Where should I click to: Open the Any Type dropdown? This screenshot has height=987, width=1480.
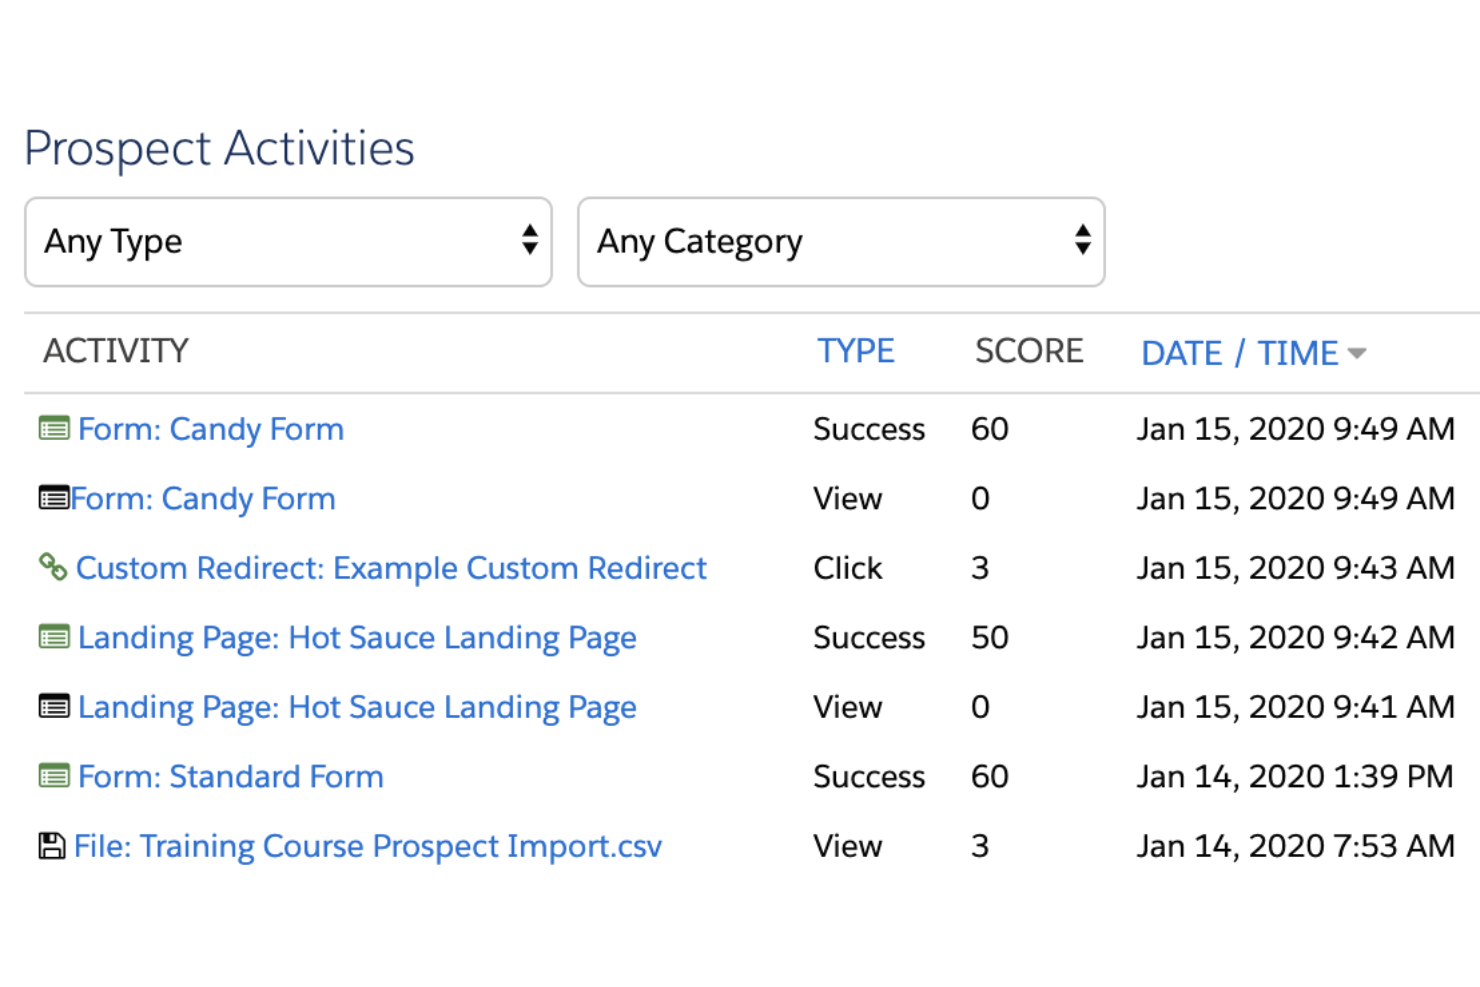point(288,242)
